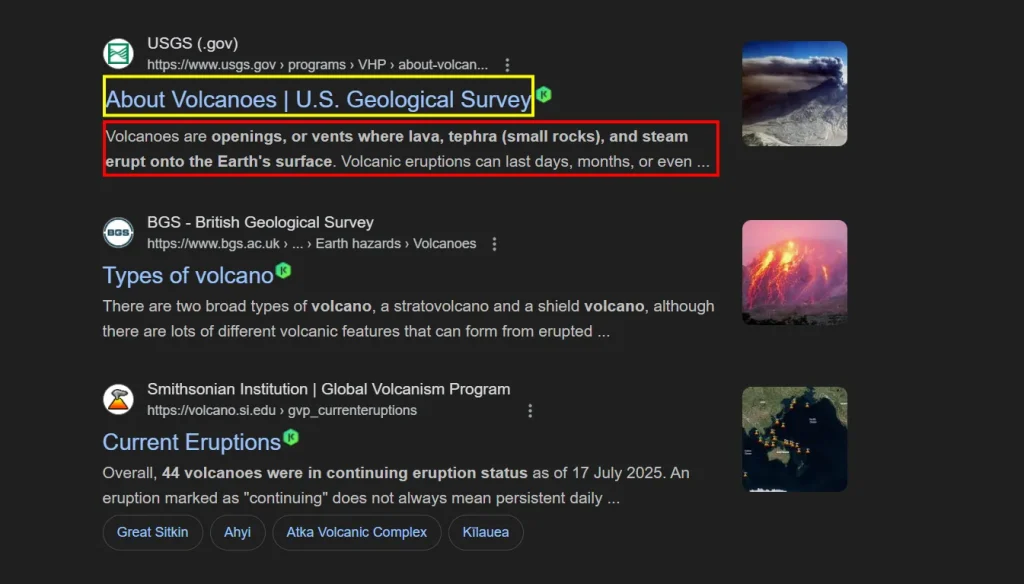
Task: Click green safety badge beside About Volcanoes
Action: coord(544,95)
